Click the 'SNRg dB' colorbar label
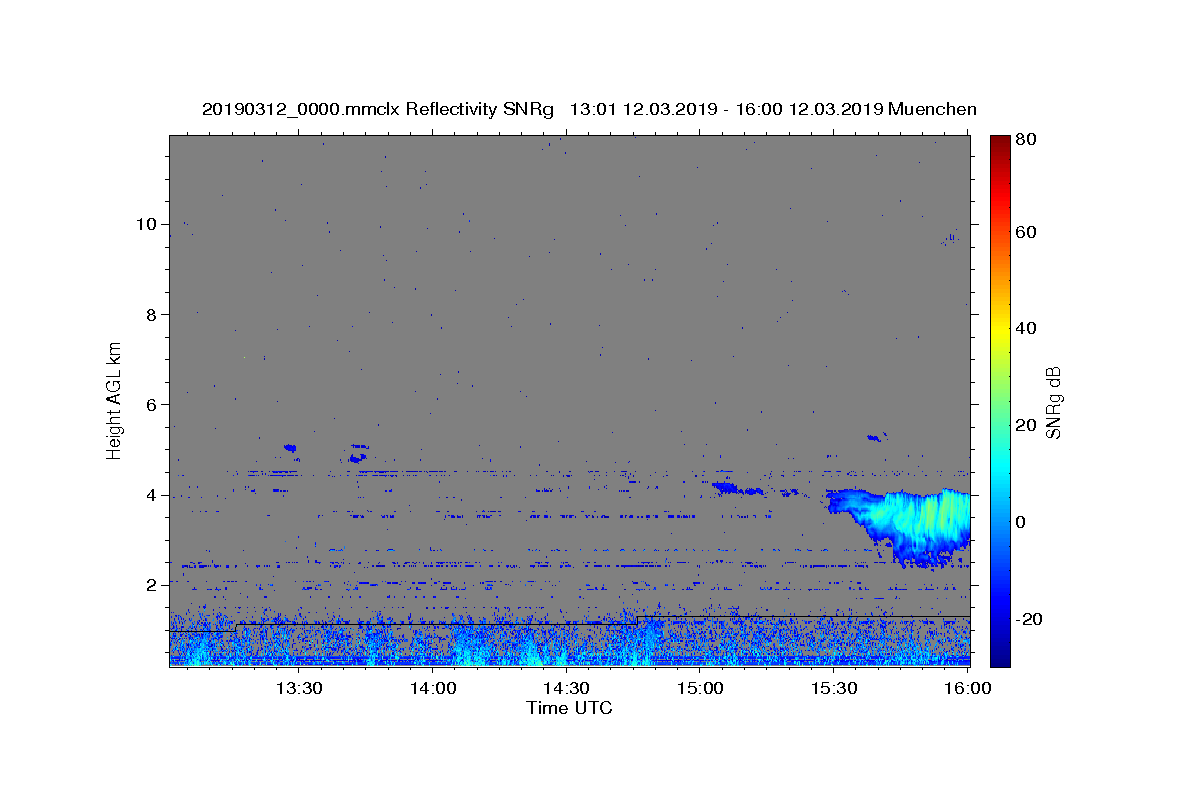Screen dimensions: 1200x800 pyautogui.click(x=1052, y=402)
